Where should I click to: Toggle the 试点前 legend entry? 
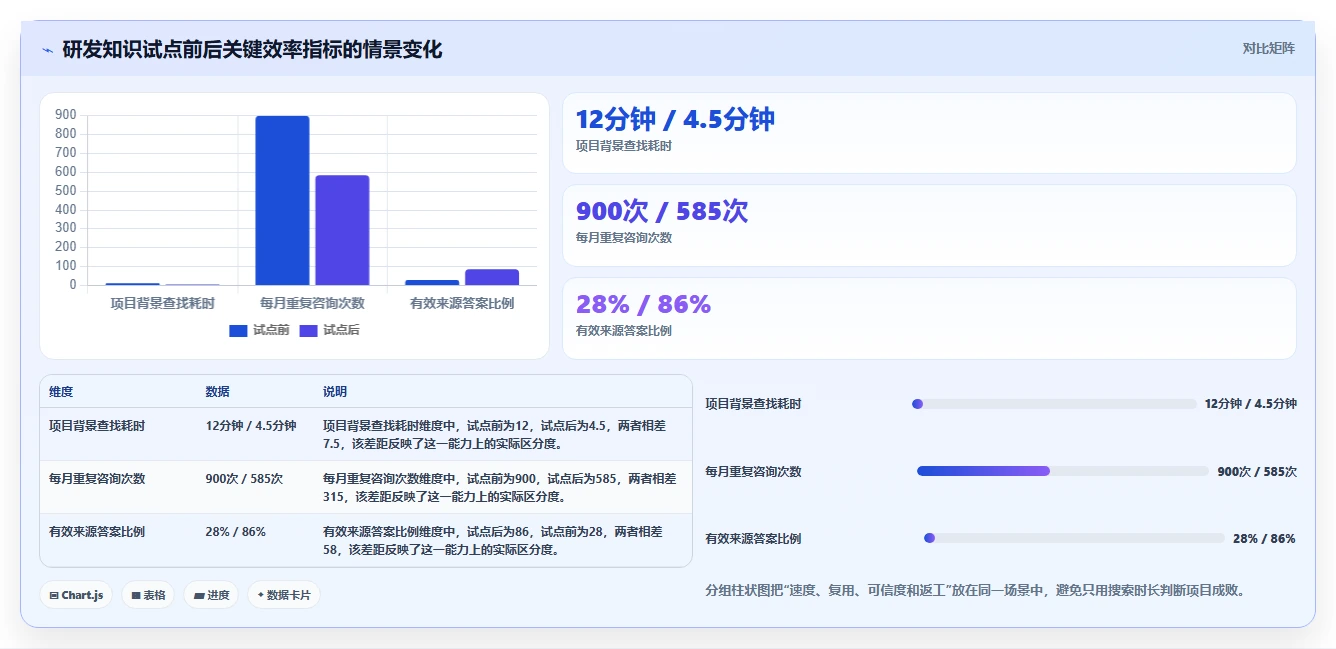259,330
